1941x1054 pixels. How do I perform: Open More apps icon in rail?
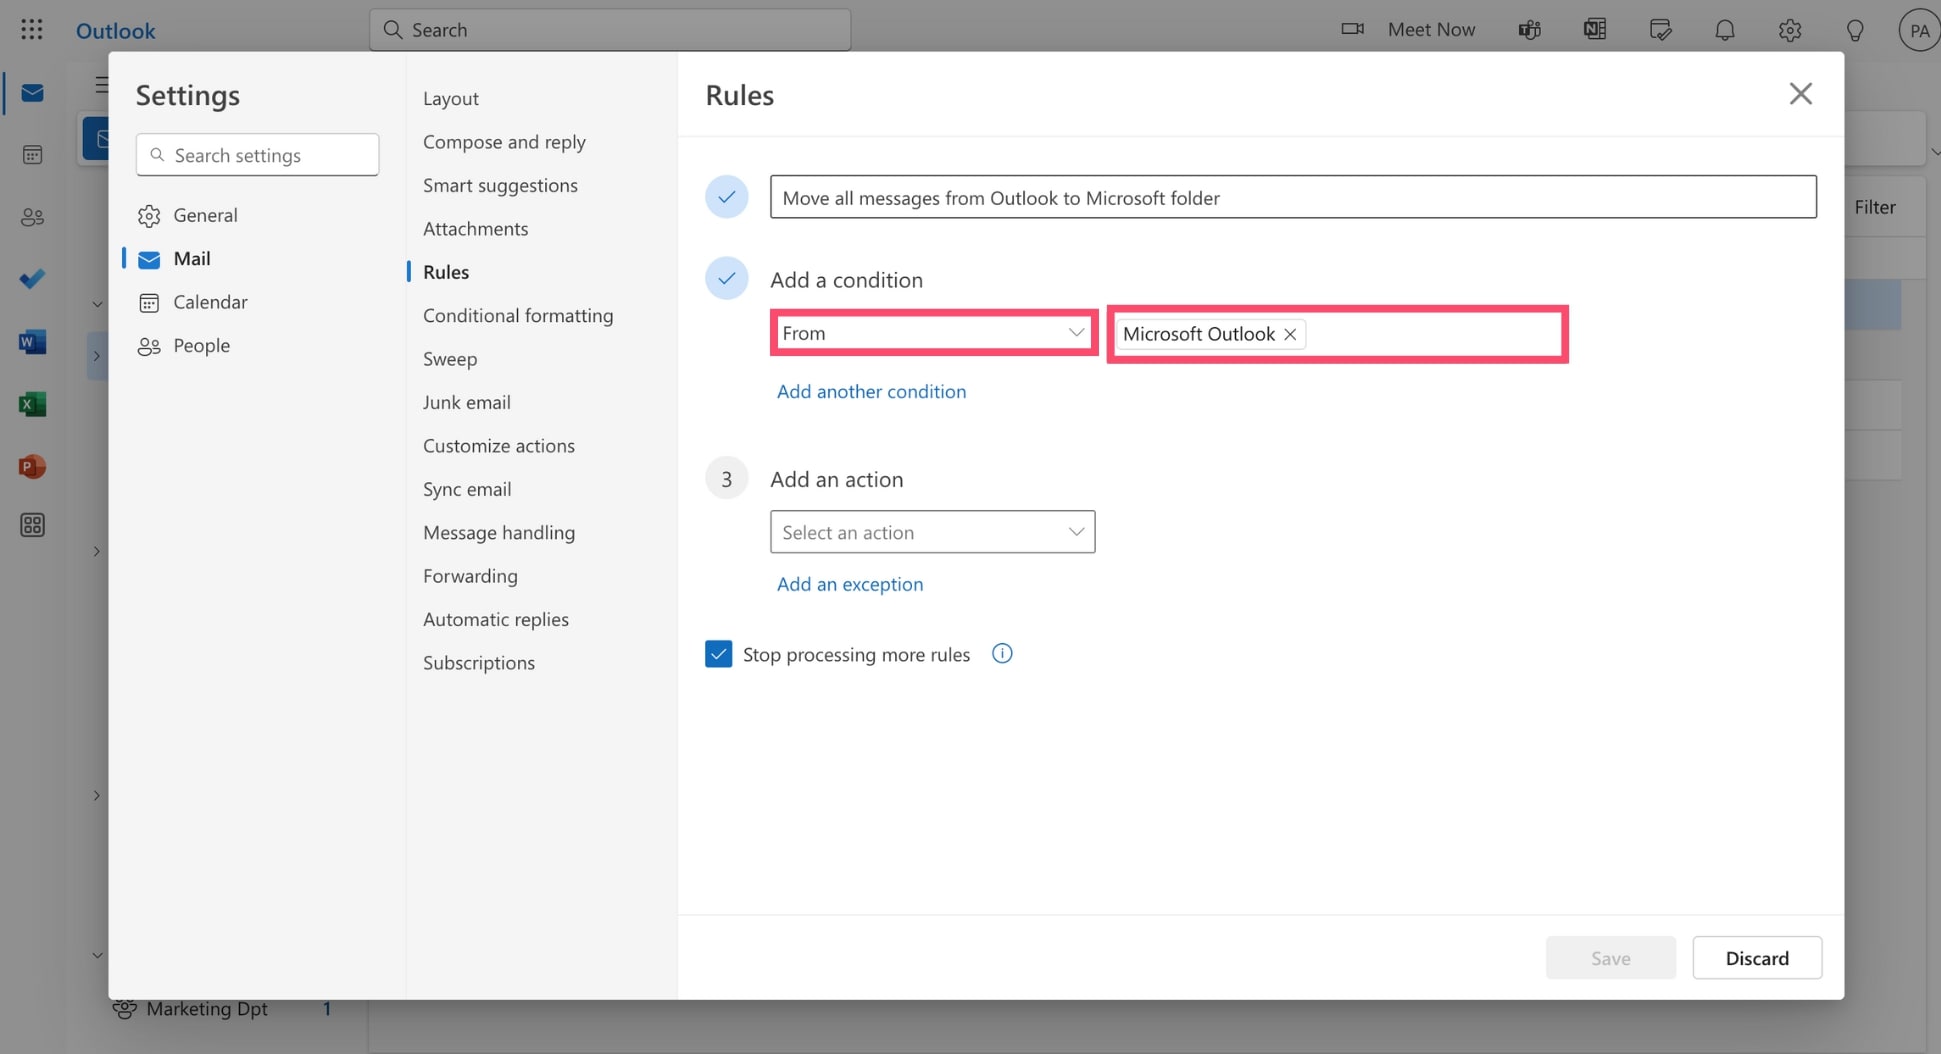(x=32, y=525)
